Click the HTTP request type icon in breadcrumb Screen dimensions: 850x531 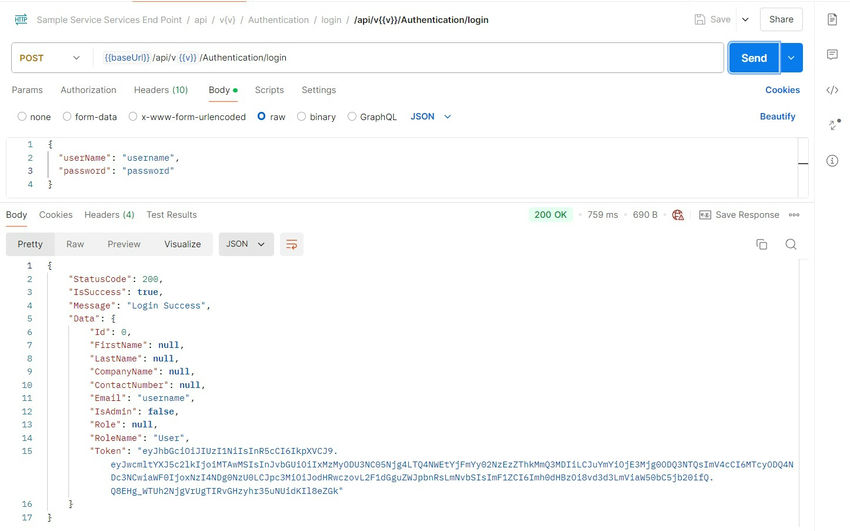coord(21,20)
